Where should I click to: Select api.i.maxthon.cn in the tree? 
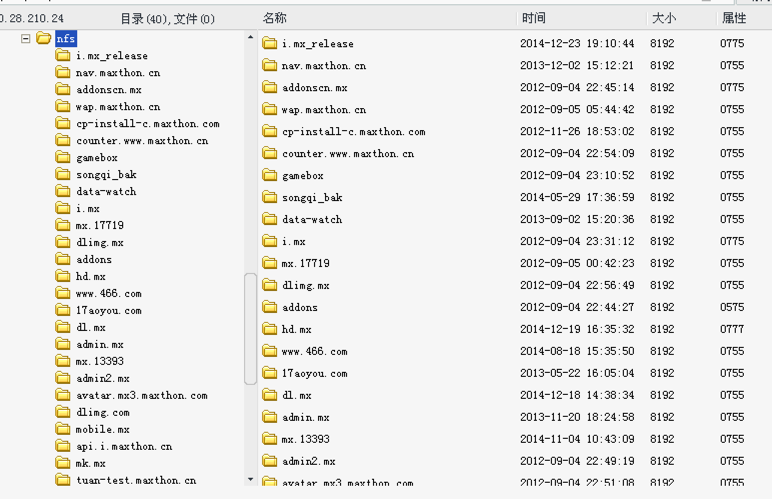[x=124, y=446]
